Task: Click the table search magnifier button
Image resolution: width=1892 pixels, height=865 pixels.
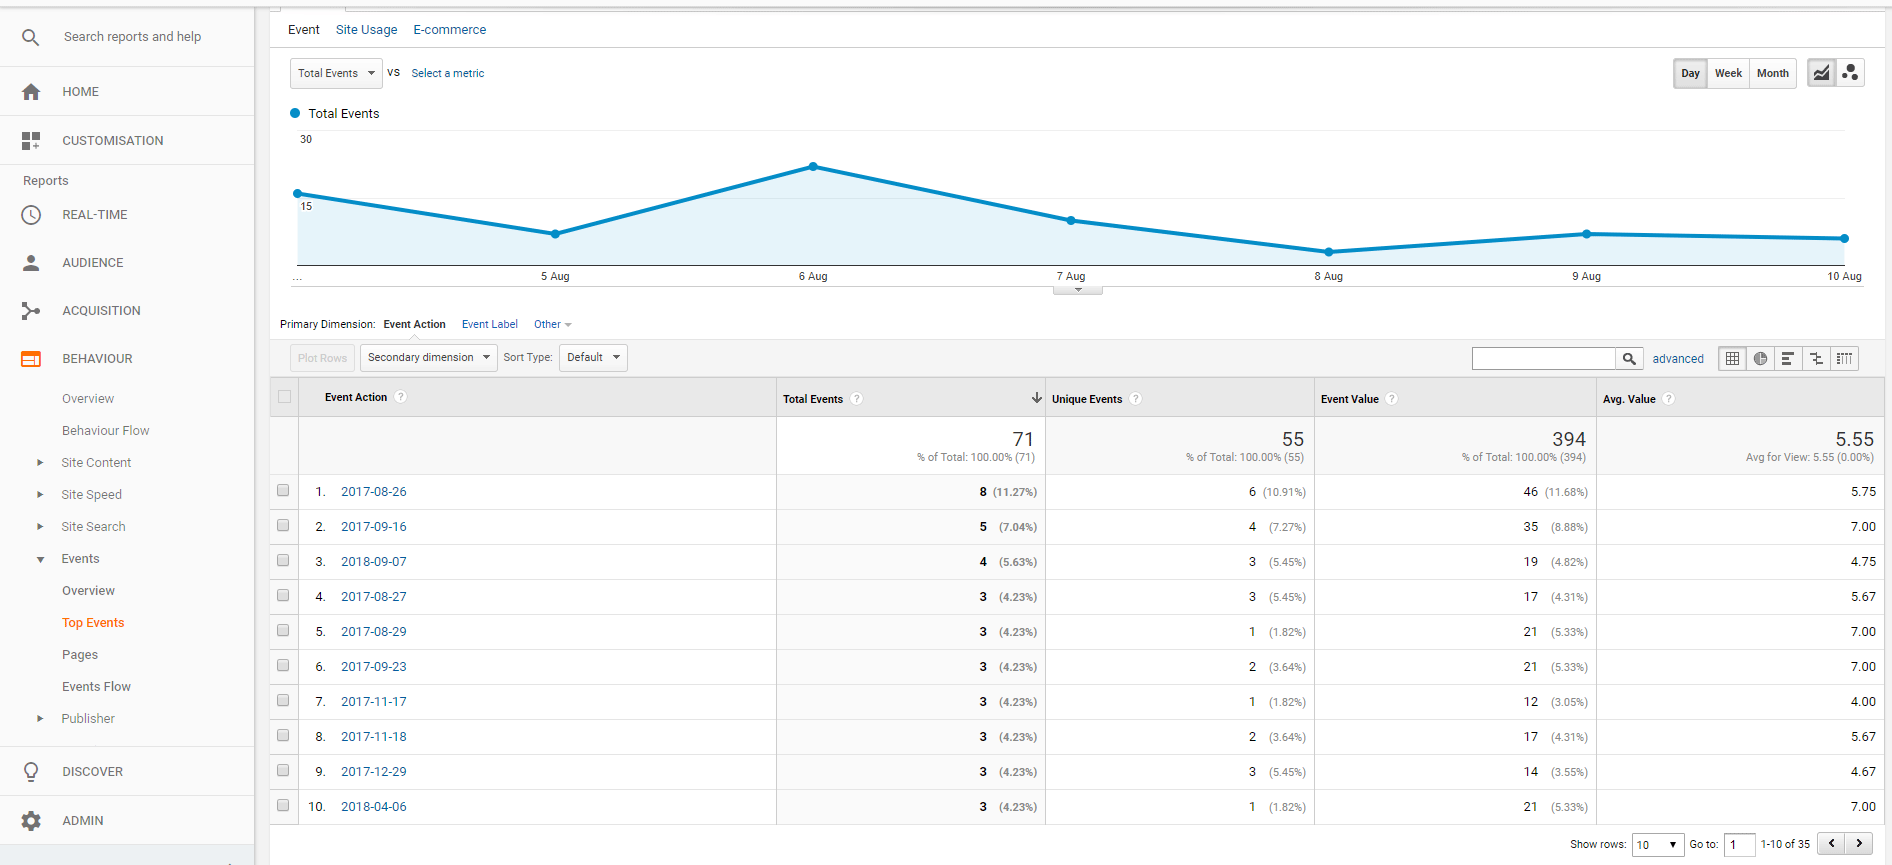Action: [x=1629, y=358]
